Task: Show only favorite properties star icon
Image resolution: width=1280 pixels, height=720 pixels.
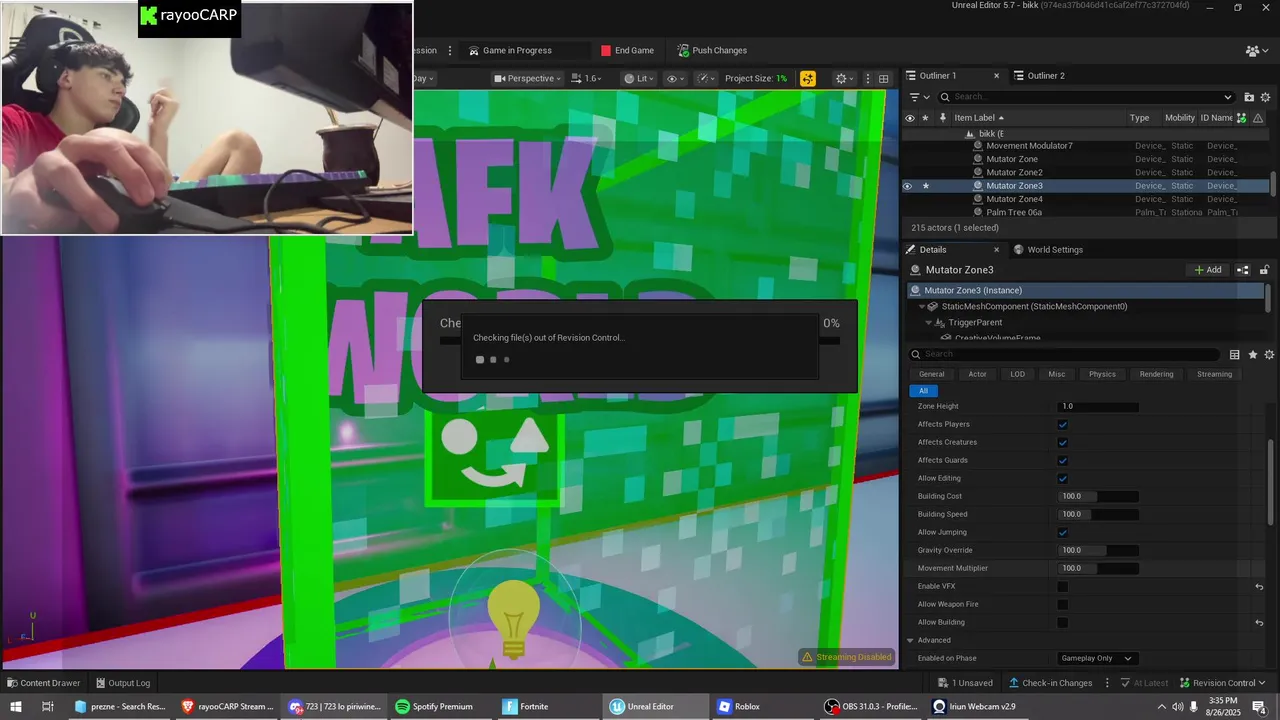Action: (x=1252, y=355)
